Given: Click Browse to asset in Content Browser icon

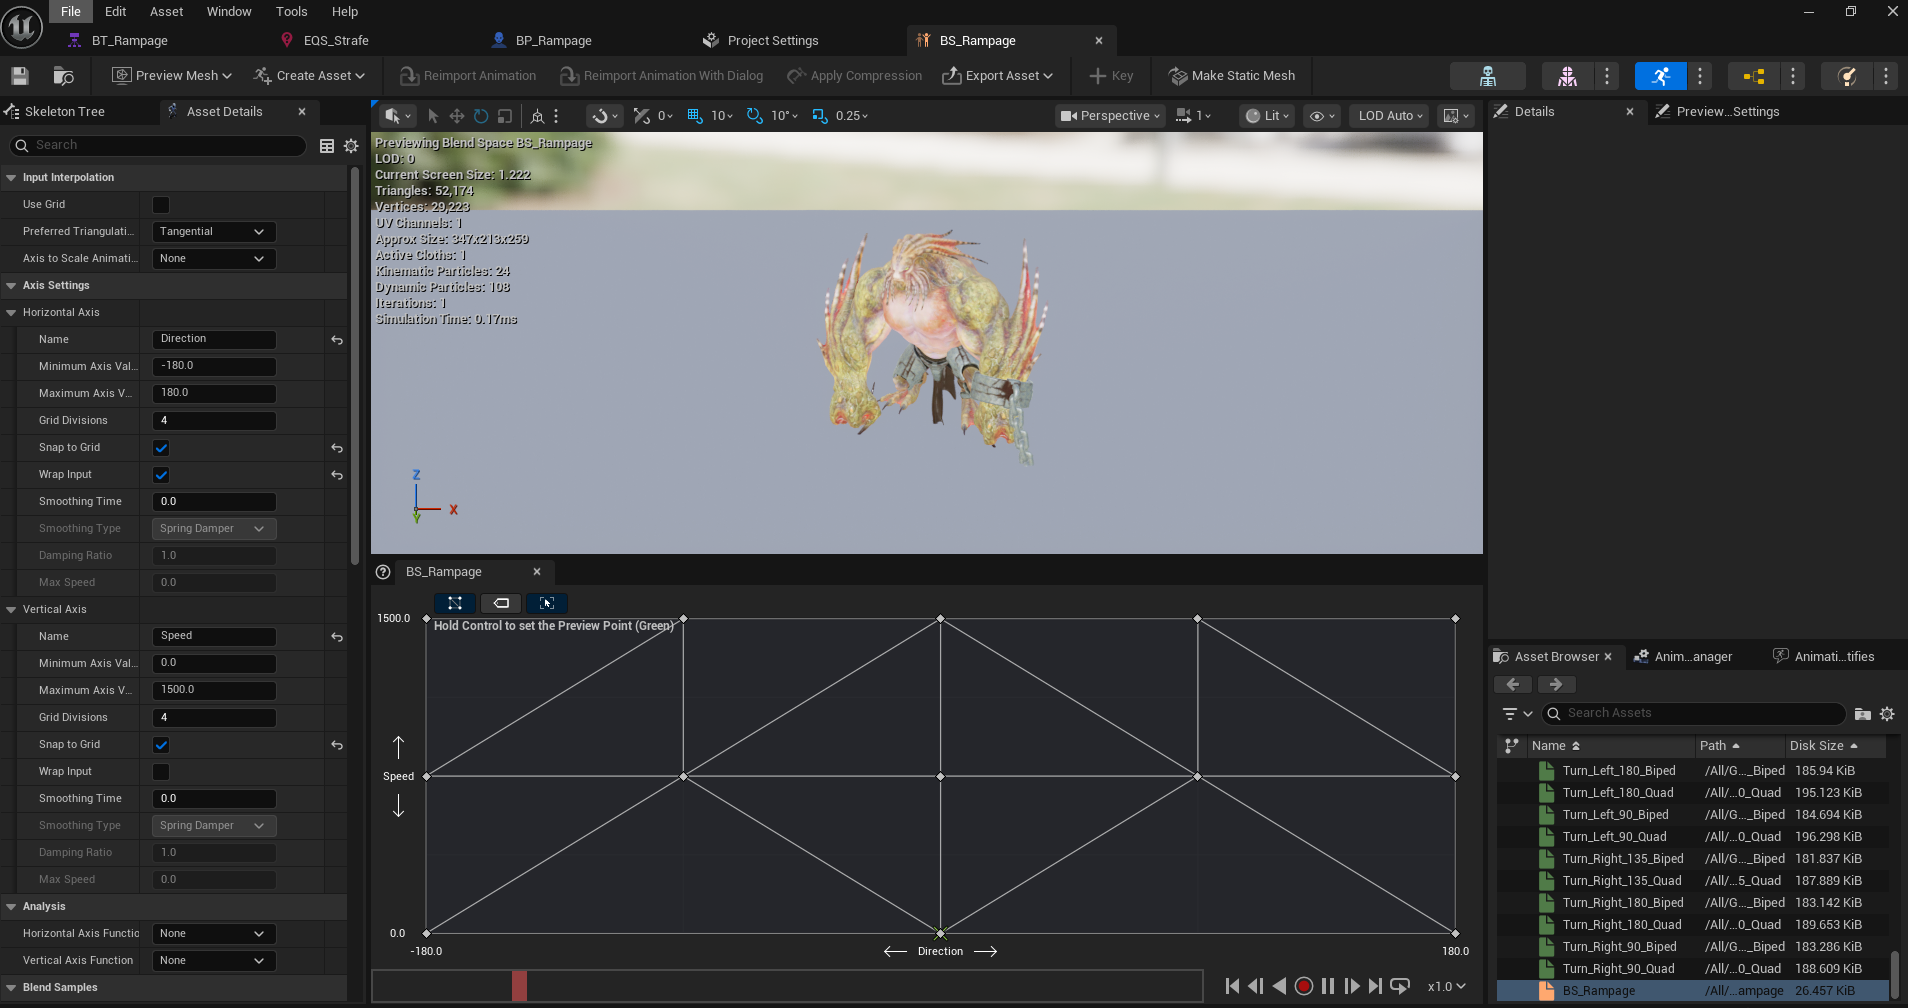Looking at the screenshot, I should click(63, 76).
